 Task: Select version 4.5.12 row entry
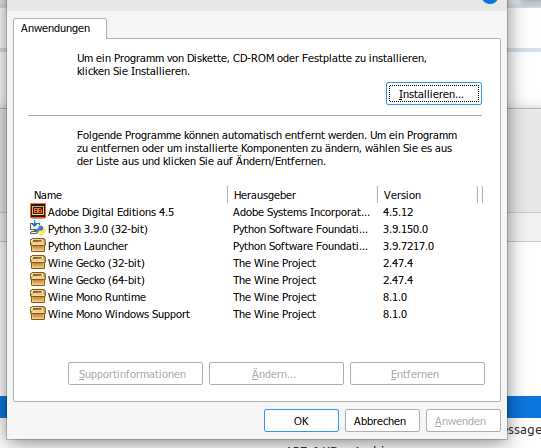click(398, 212)
